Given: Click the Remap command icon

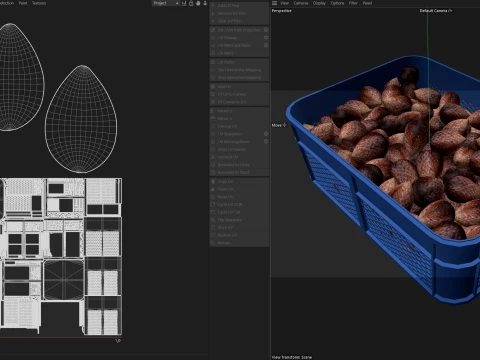Looking at the screenshot, I should coord(213,243).
